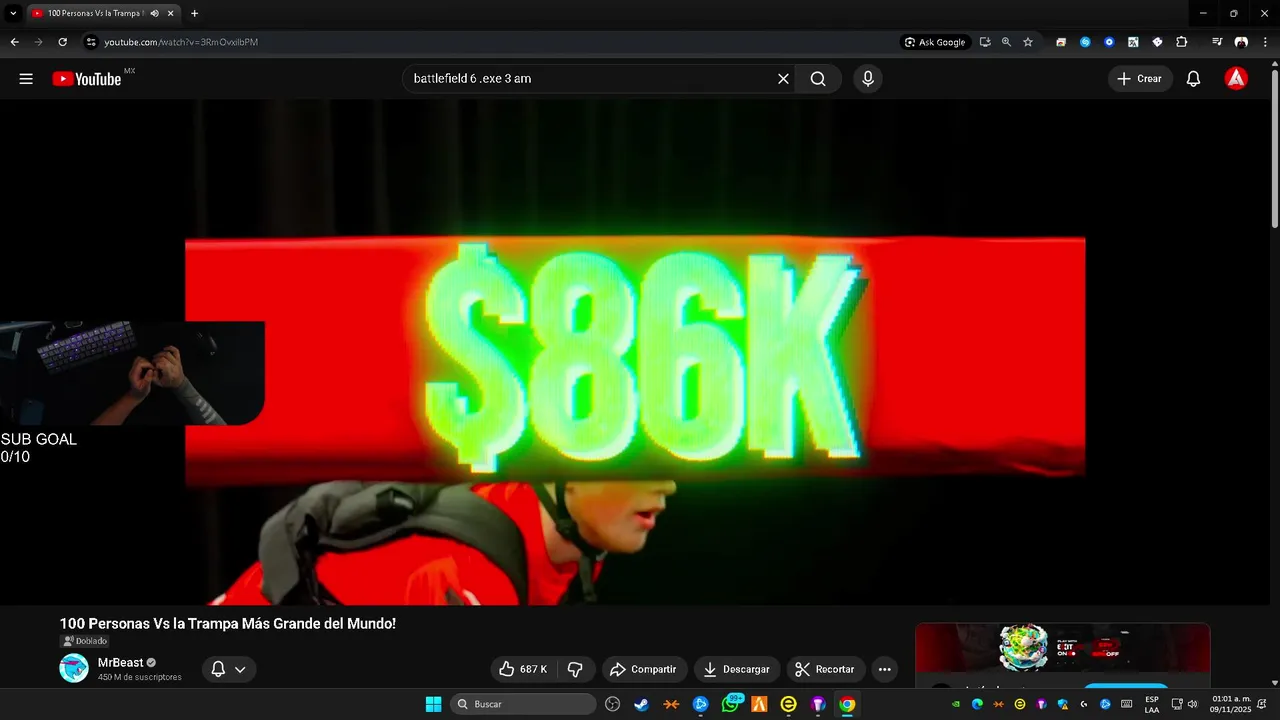Mute the tab via speaker icon
Image resolution: width=1280 pixels, height=720 pixels.
[x=154, y=13]
